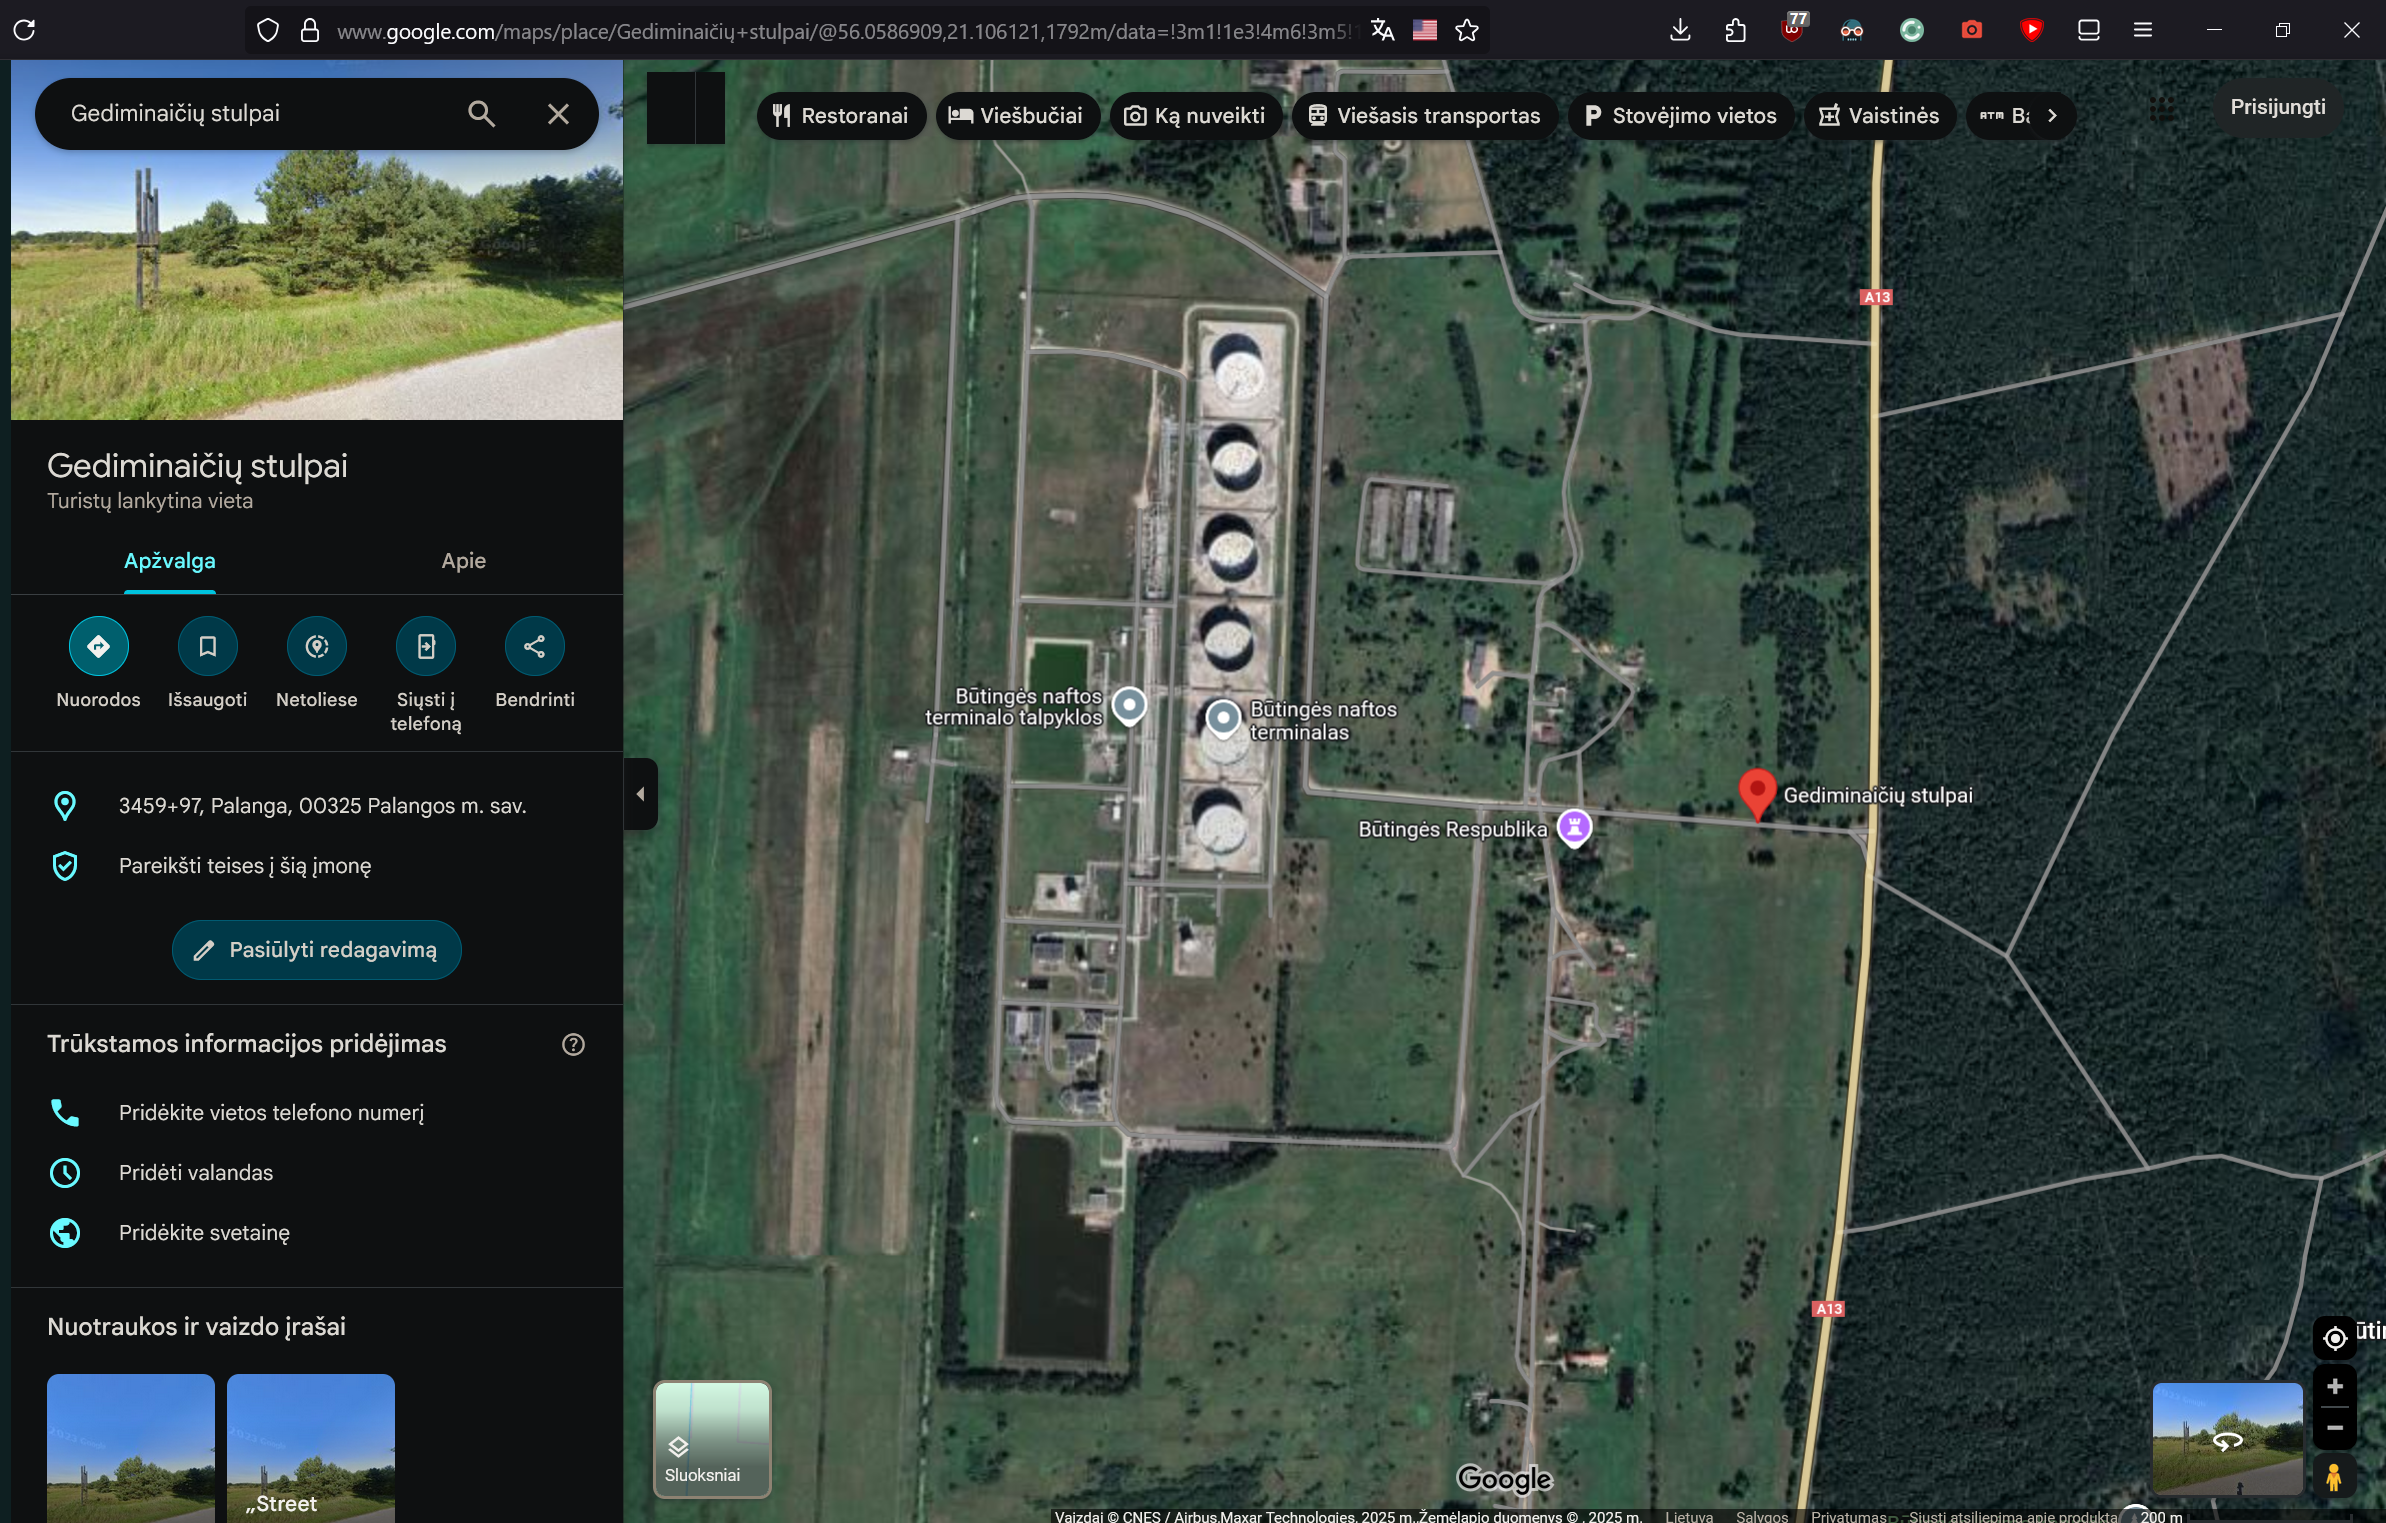Click the Bendrinti share icon

click(x=535, y=646)
